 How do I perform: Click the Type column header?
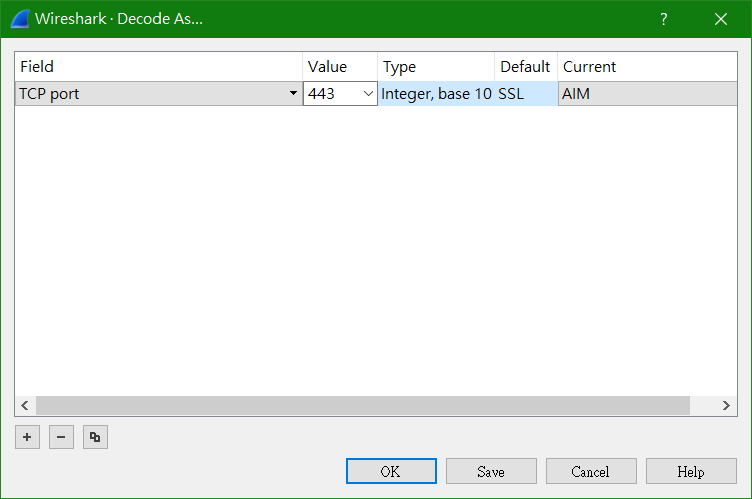pos(436,67)
